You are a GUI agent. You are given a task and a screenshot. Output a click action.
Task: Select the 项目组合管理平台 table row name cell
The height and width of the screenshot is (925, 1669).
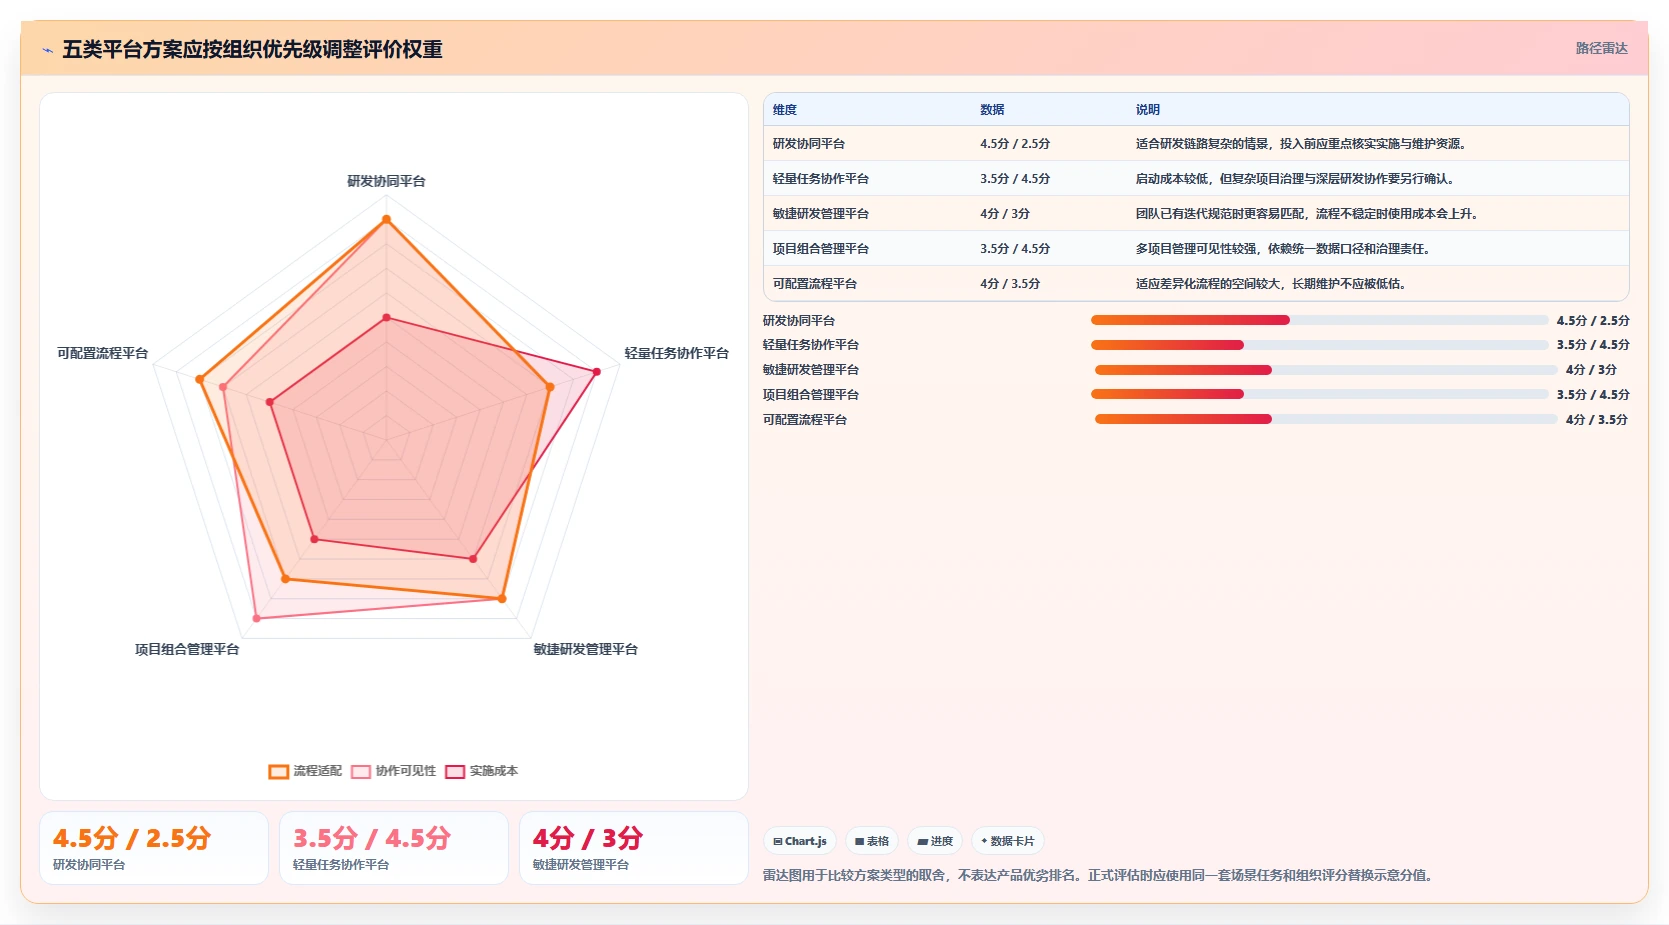[x=867, y=249]
